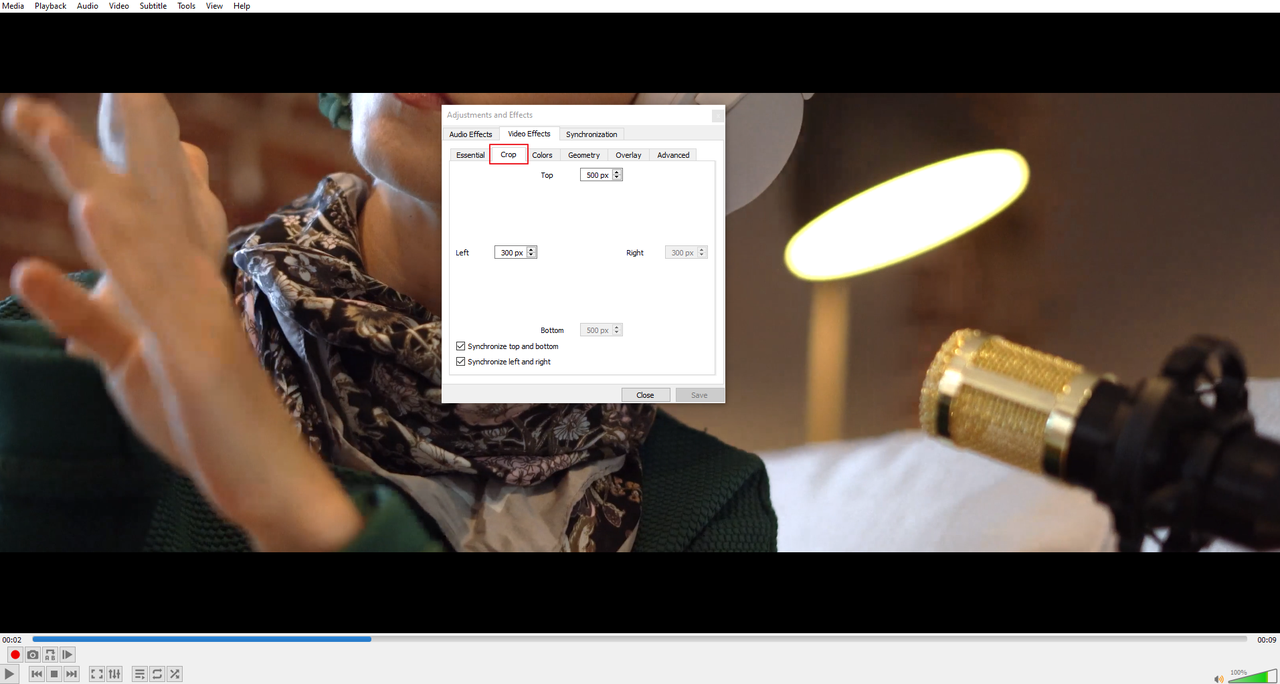
Task: Open the Playback menu
Action: (x=50, y=6)
